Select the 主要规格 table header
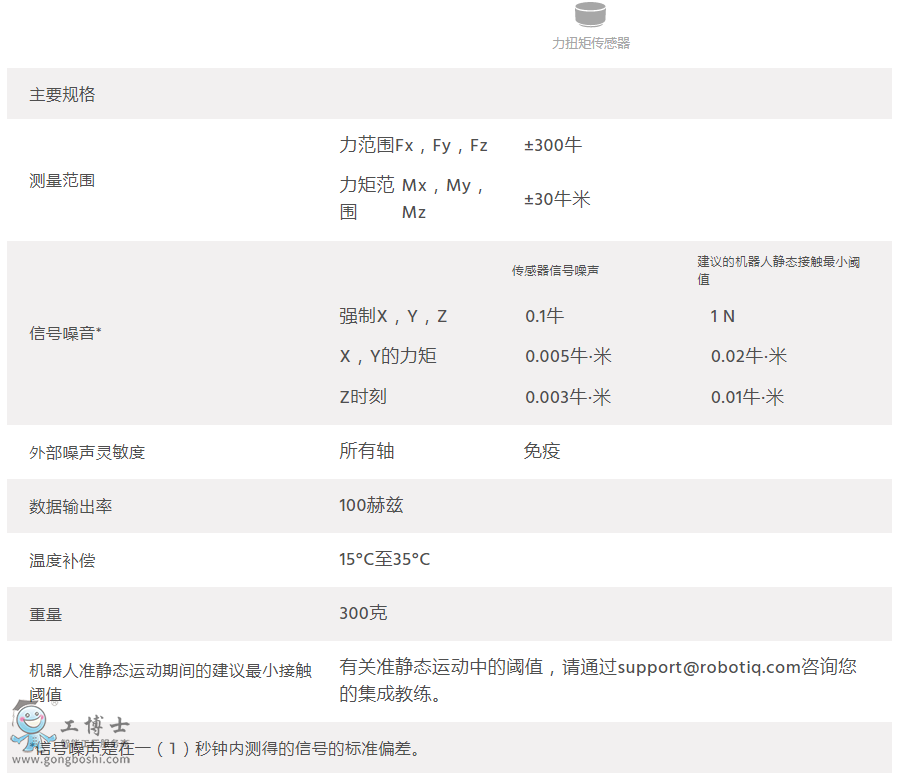The height and width of the screenshot is (779, 901). pyautogui.click(x=62, y=95)
